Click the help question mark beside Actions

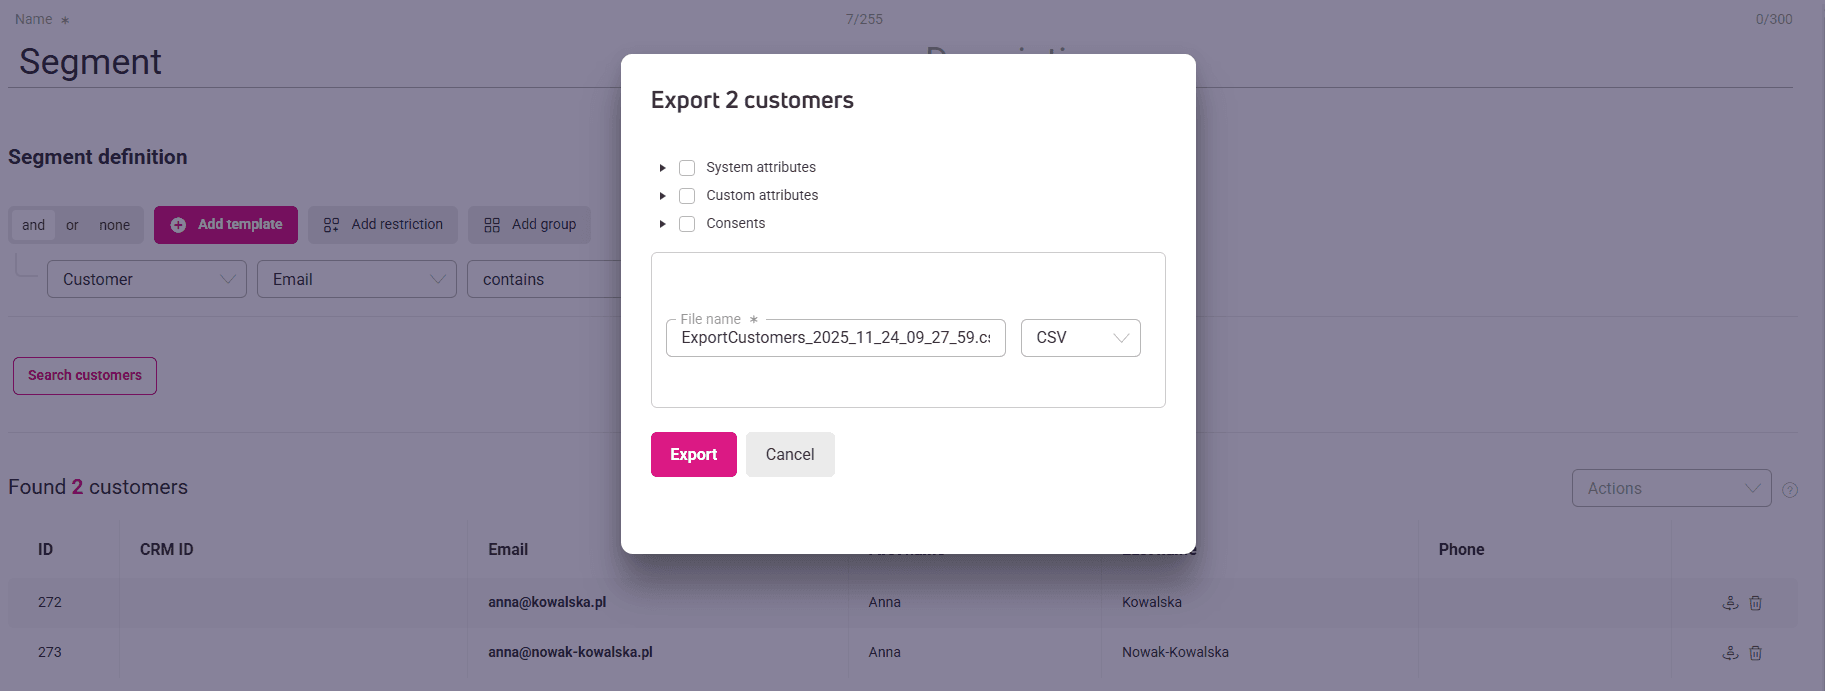coord(1790,490)
